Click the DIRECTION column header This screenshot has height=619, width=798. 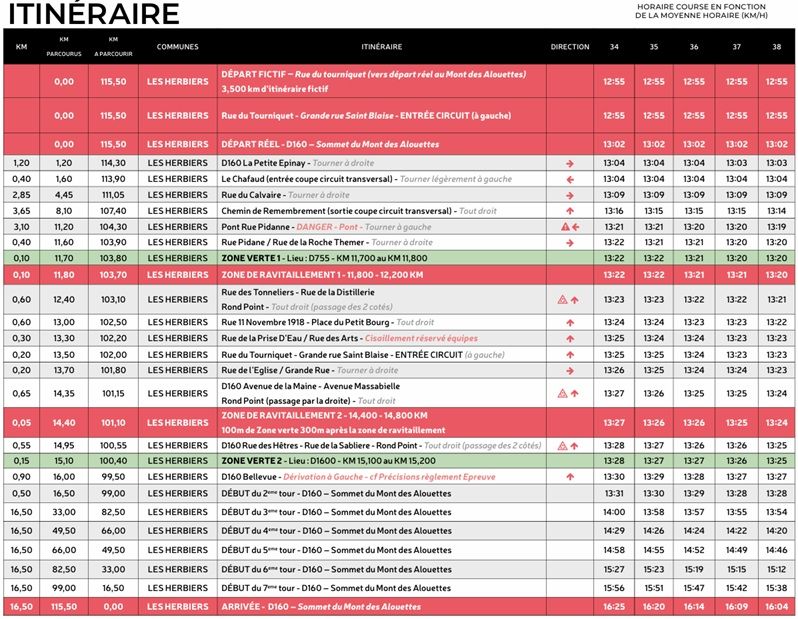pyautogui.click(x=570, y=46)
